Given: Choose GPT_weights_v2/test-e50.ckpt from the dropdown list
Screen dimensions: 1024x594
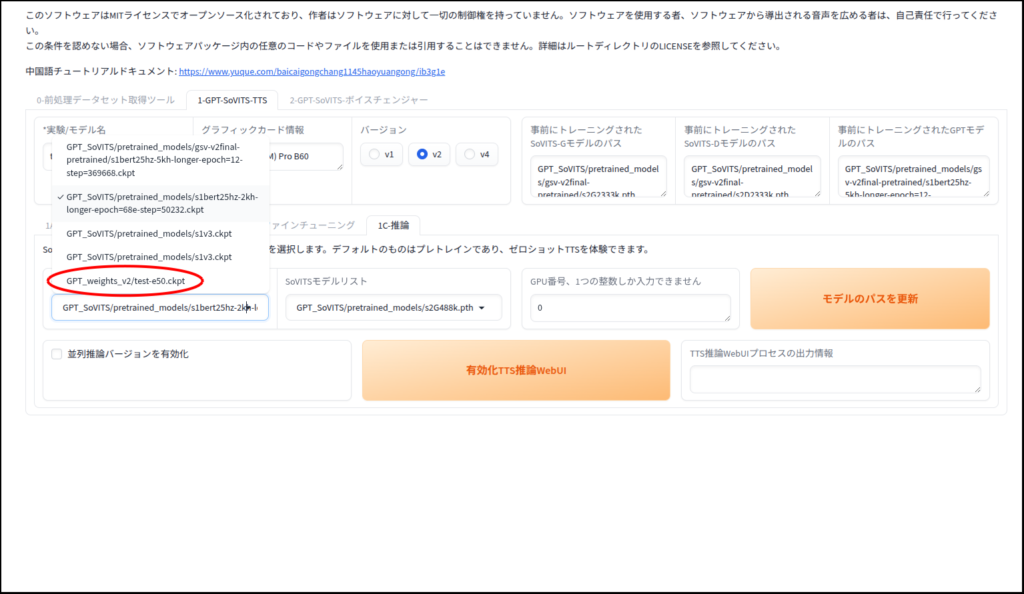Looking at the screenshot, I should pyautogui.click(x=126, y=281).
